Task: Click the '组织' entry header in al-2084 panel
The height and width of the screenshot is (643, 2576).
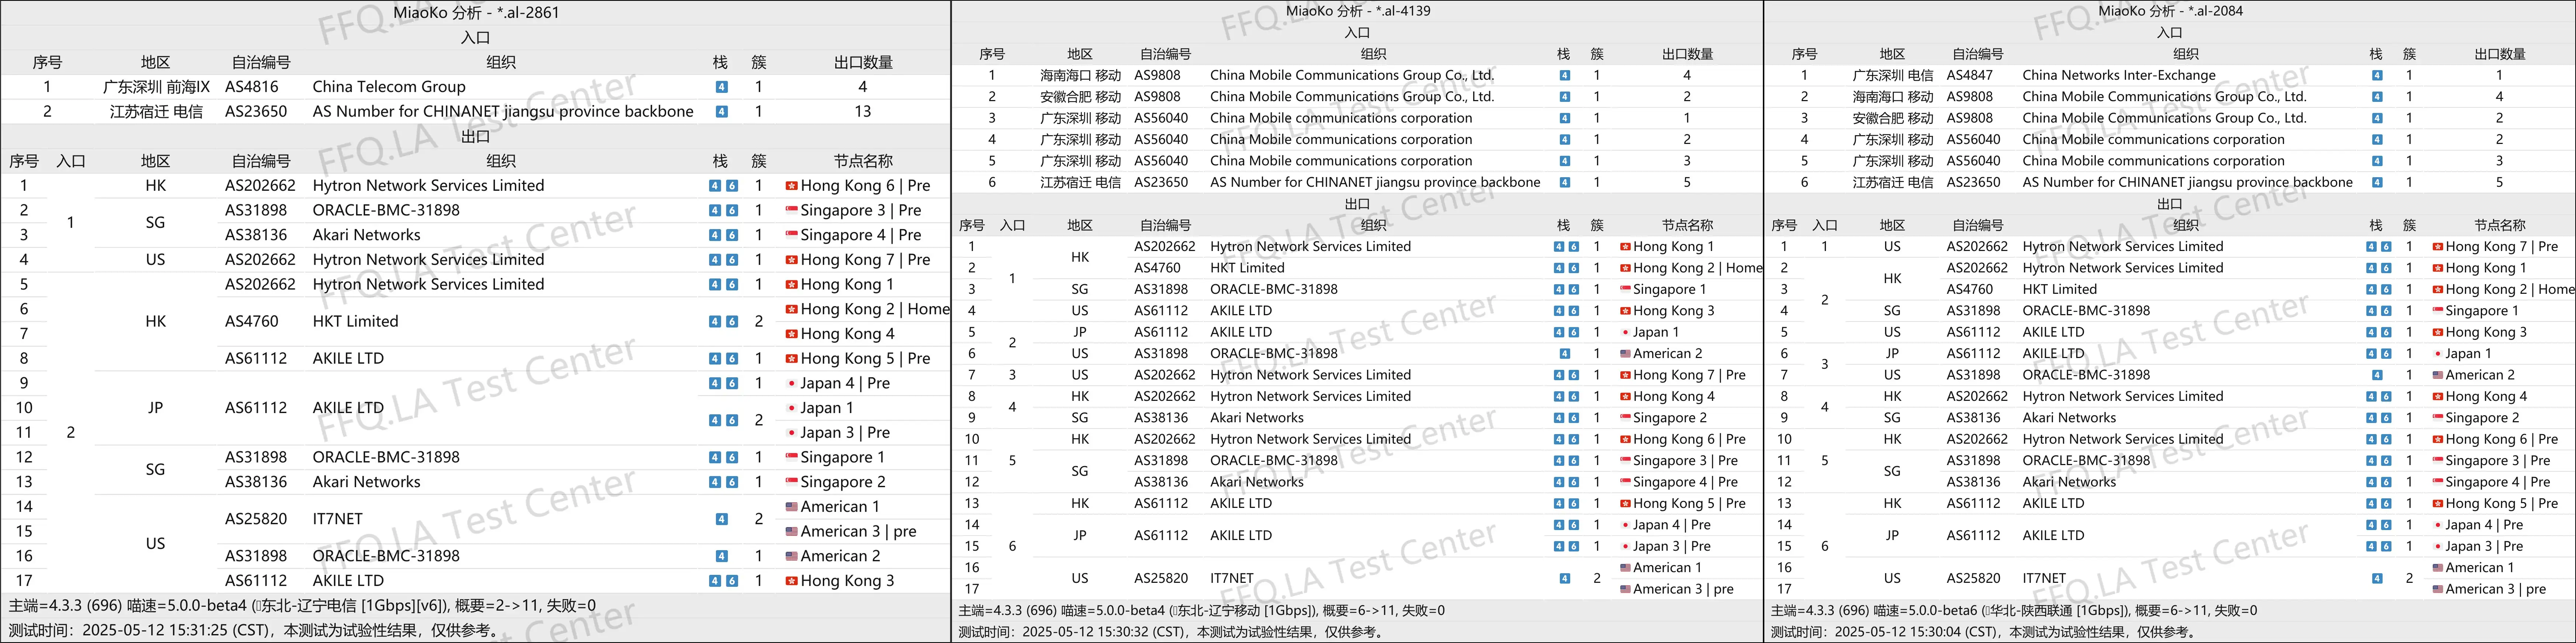Action: click(x=2185, y=54)
